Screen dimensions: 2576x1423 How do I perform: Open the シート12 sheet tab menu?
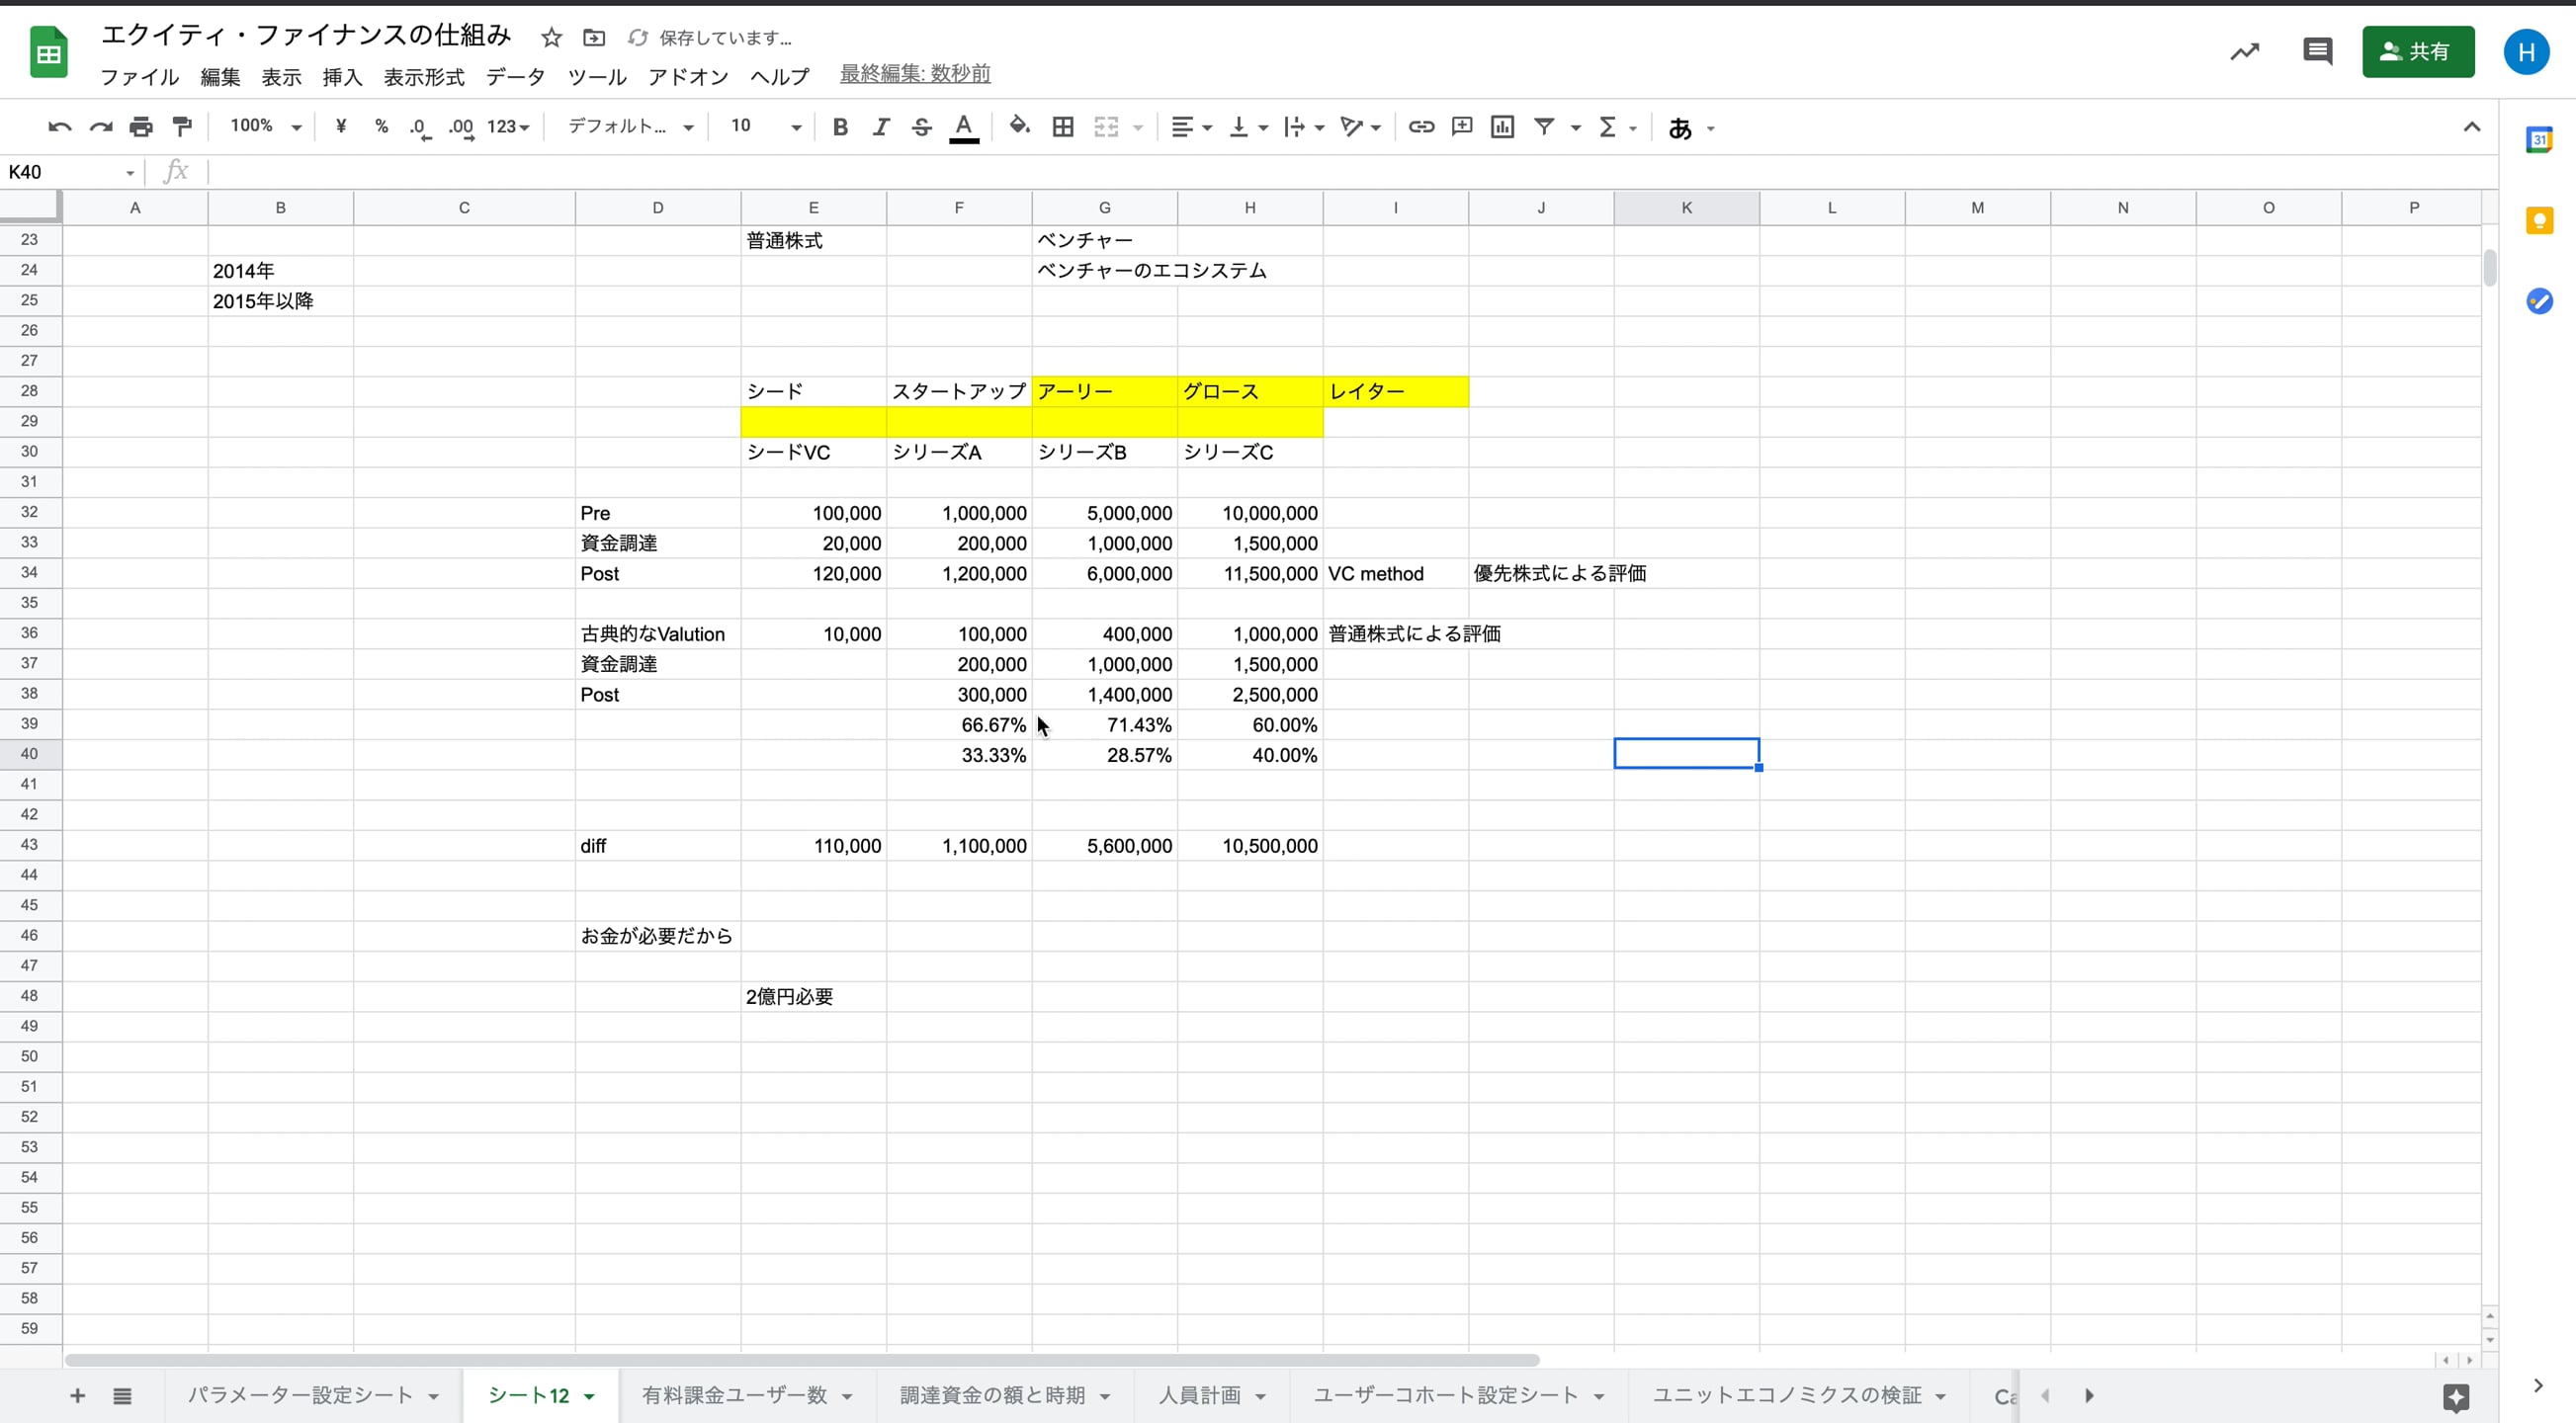[x=591, y=1394]
